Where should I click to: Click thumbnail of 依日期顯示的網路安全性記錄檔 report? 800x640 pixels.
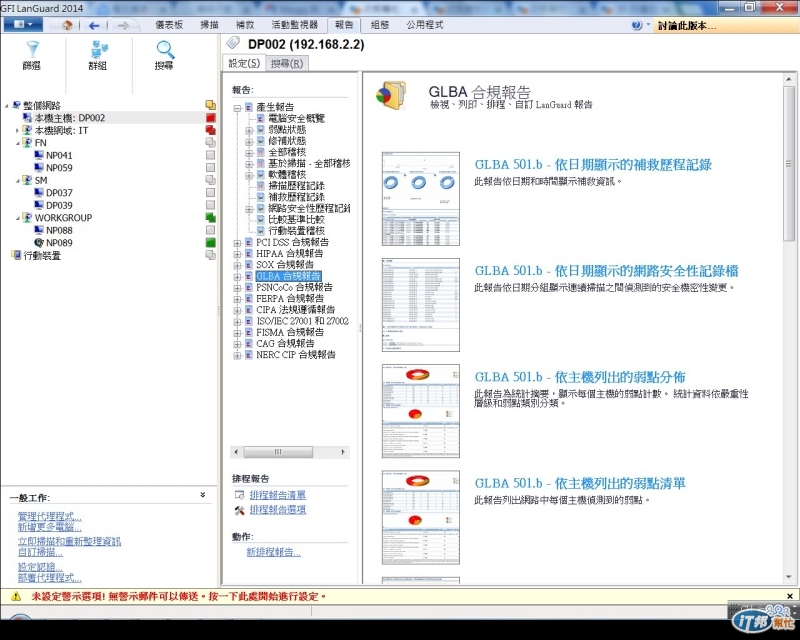point(420,305)
